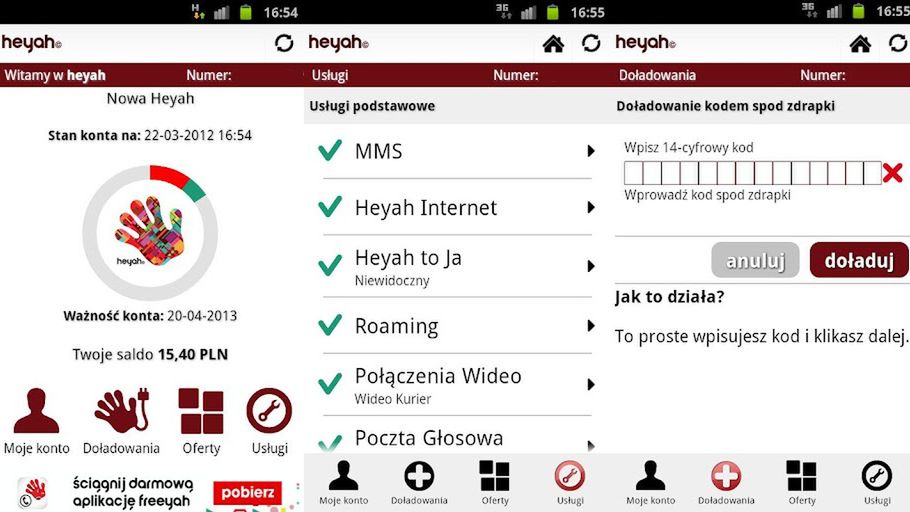Tap the refresh icon on the Doładowania screen
The image size is (910, 512).
[x=898, y=43]
